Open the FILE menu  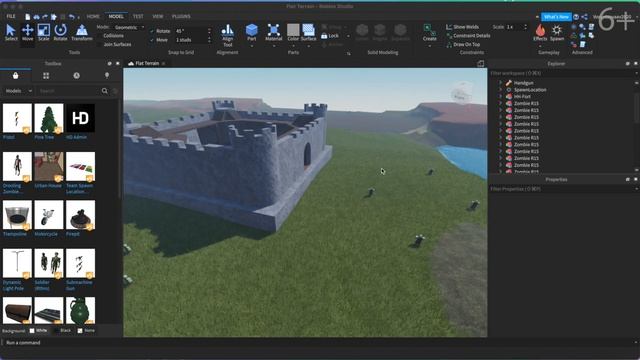11,16
